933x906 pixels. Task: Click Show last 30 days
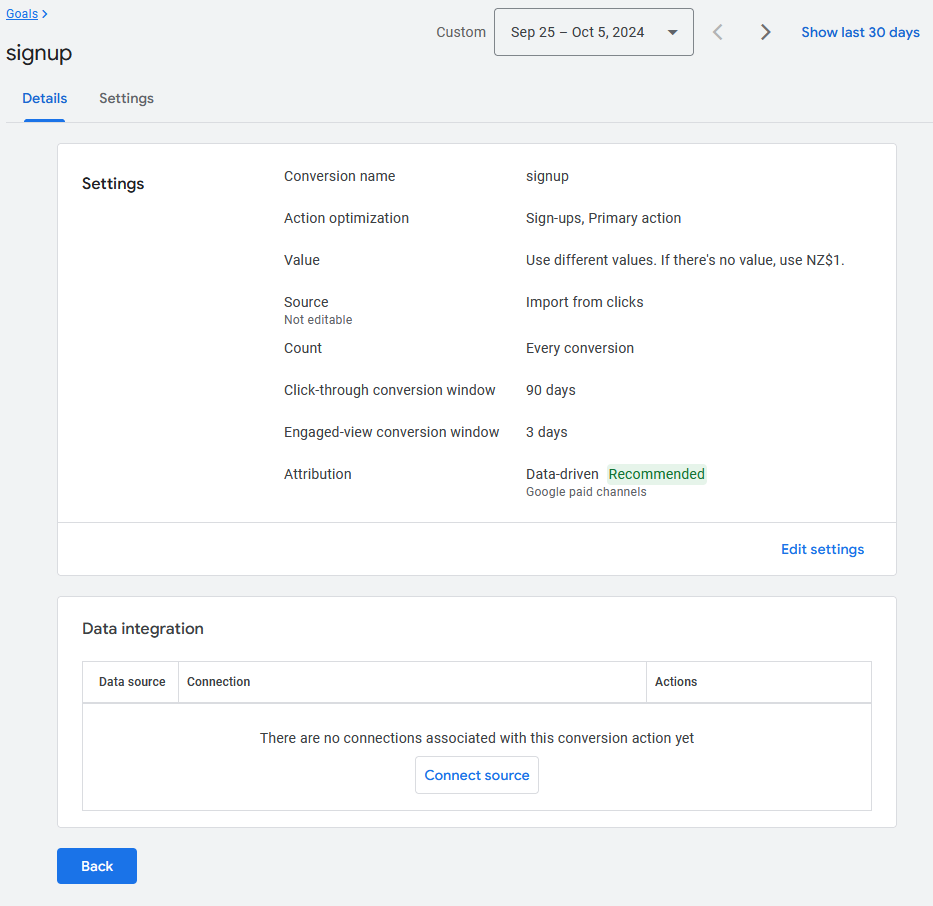[x=860, y=32]
